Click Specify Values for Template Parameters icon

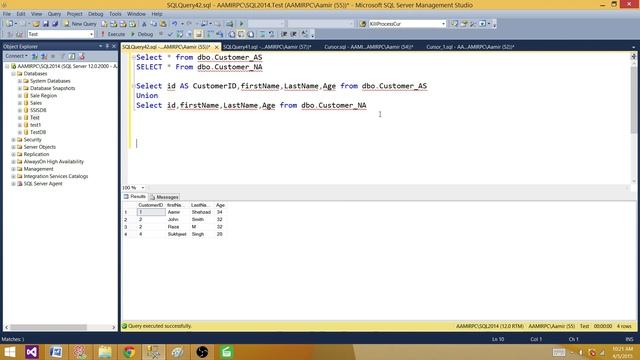[304, 34]
